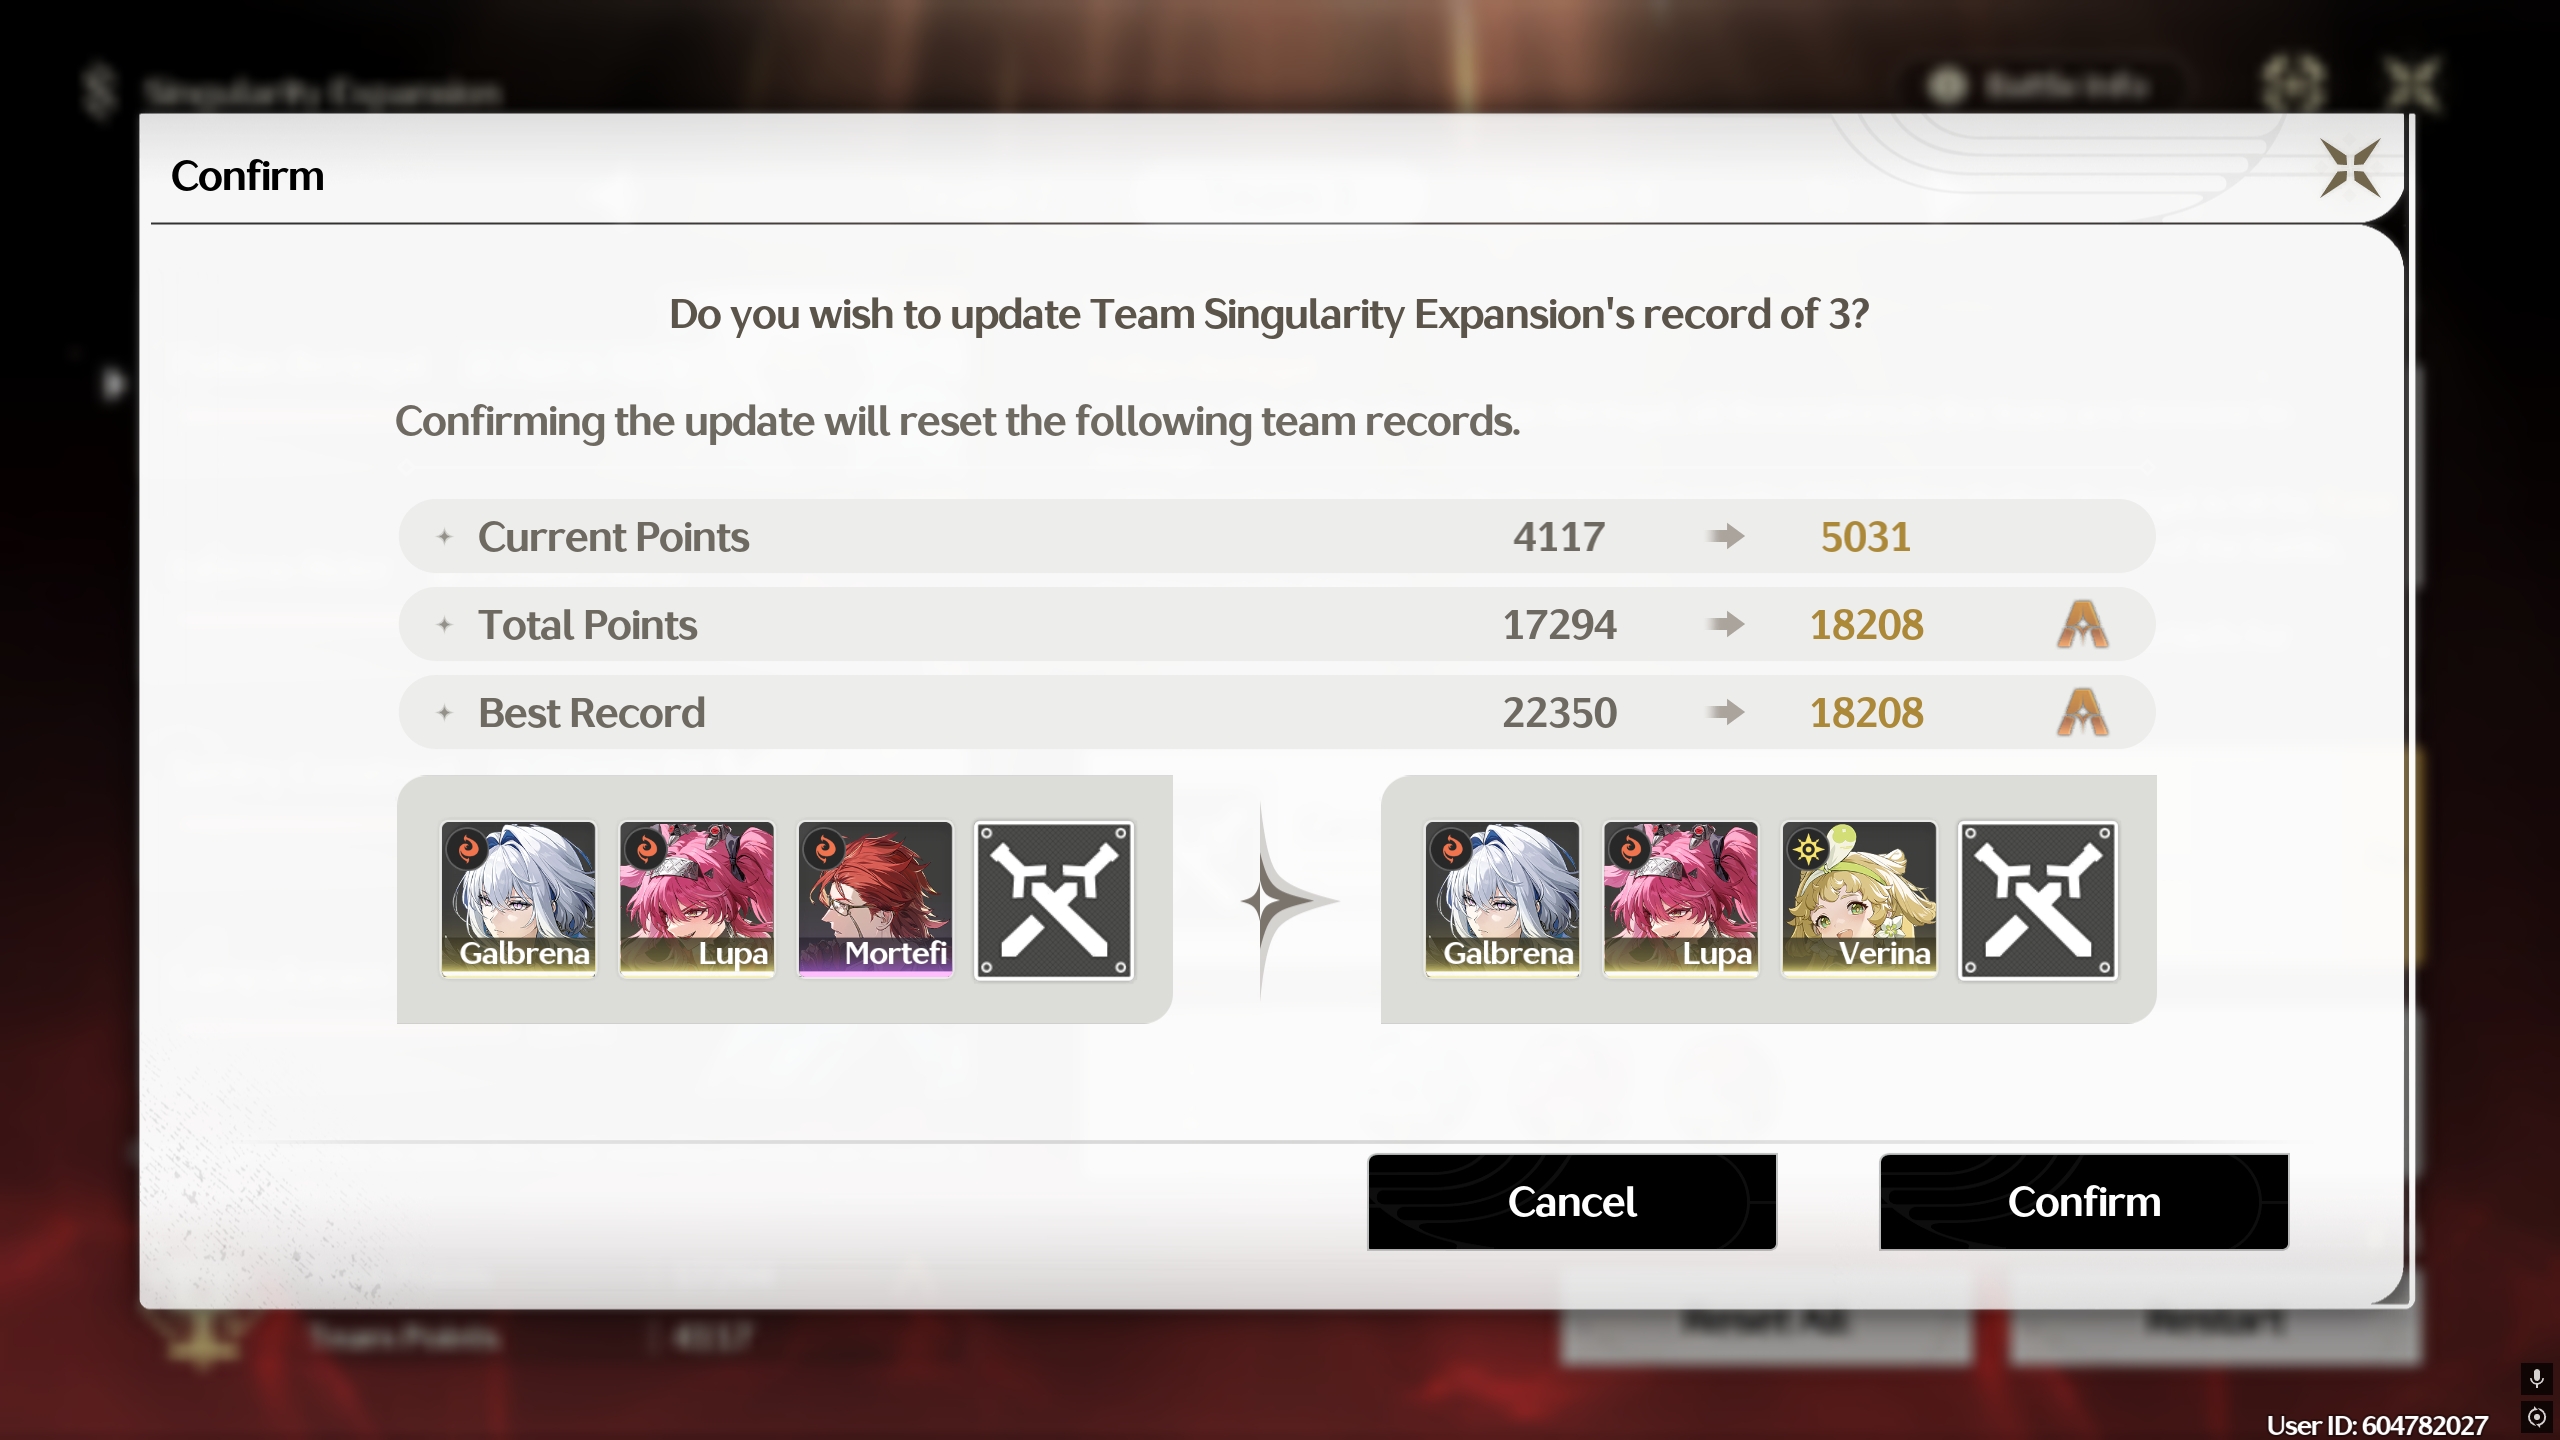
Task: Select Galbrena portrait in the previous team
Action: point(518,899)
